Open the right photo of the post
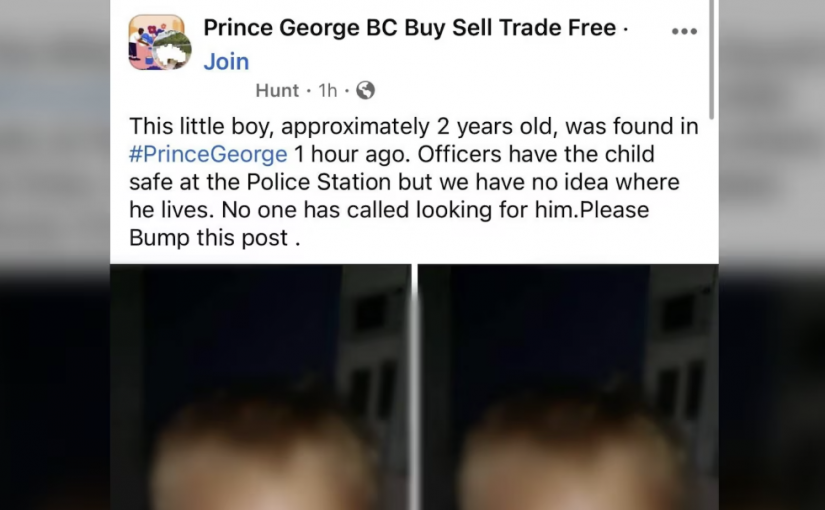This screenshot has width=825, height=510. (x=568, y=390)
